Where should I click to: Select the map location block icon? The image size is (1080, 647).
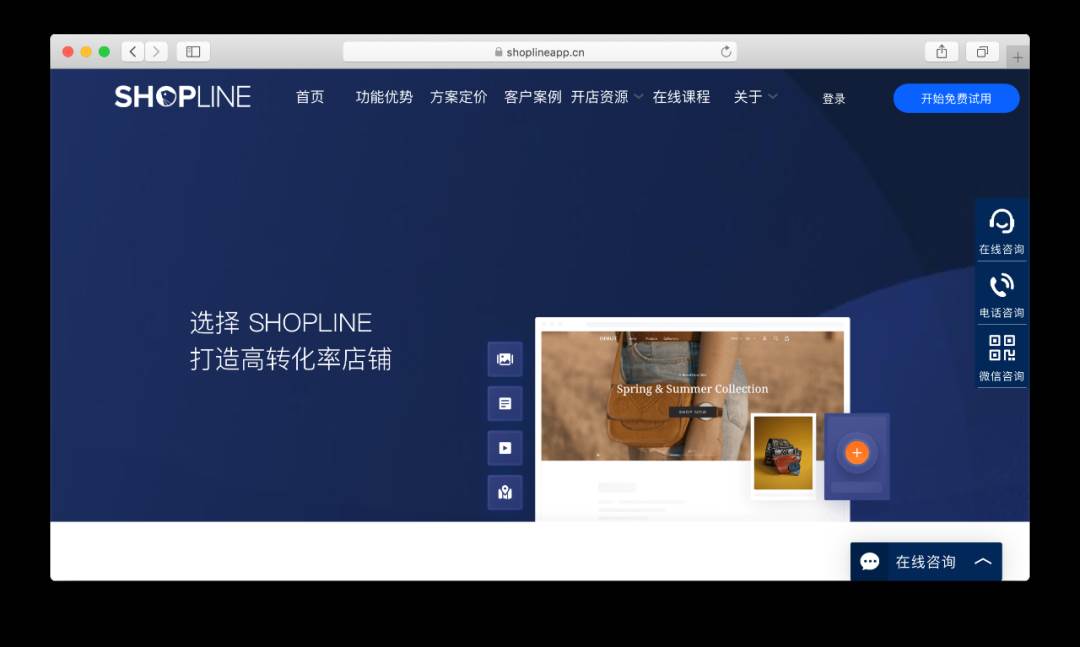click(505, 492)
